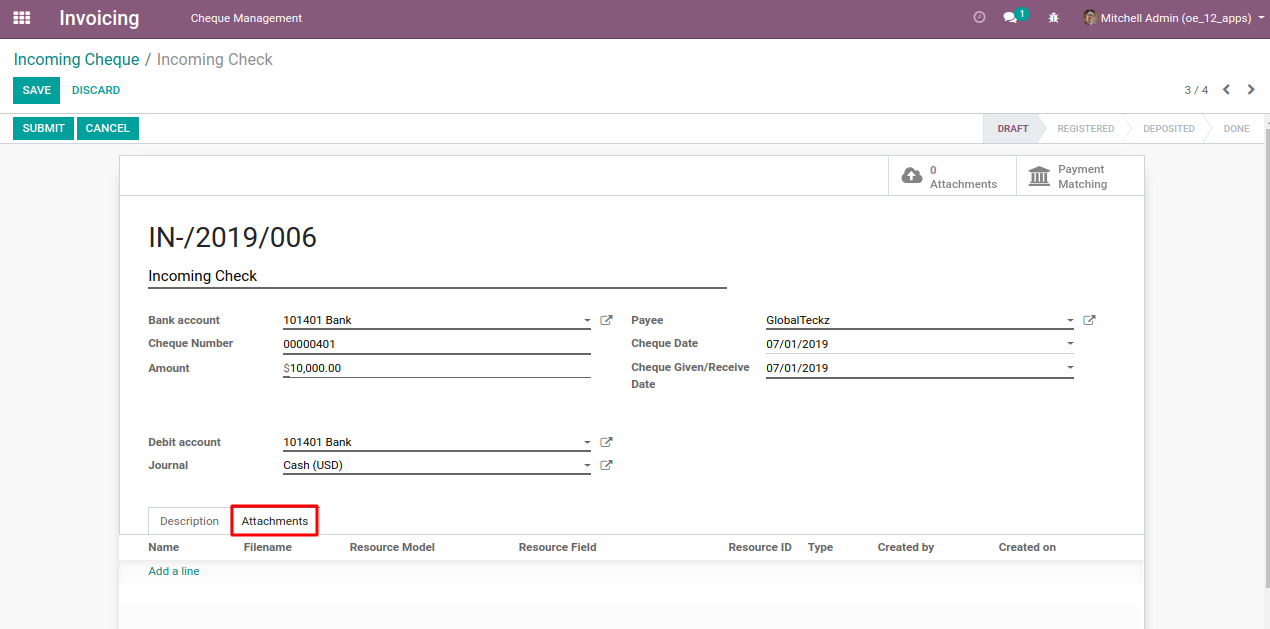Click the Payment Matching bank icon
The image size is (1270, 629).
pos(1039,176)
